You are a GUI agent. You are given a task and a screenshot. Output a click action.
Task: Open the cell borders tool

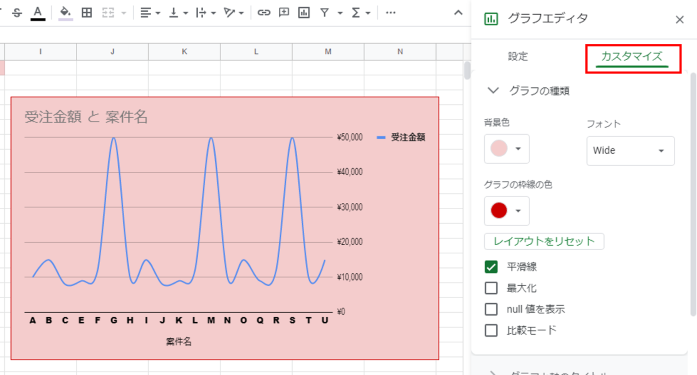[87, 13]
